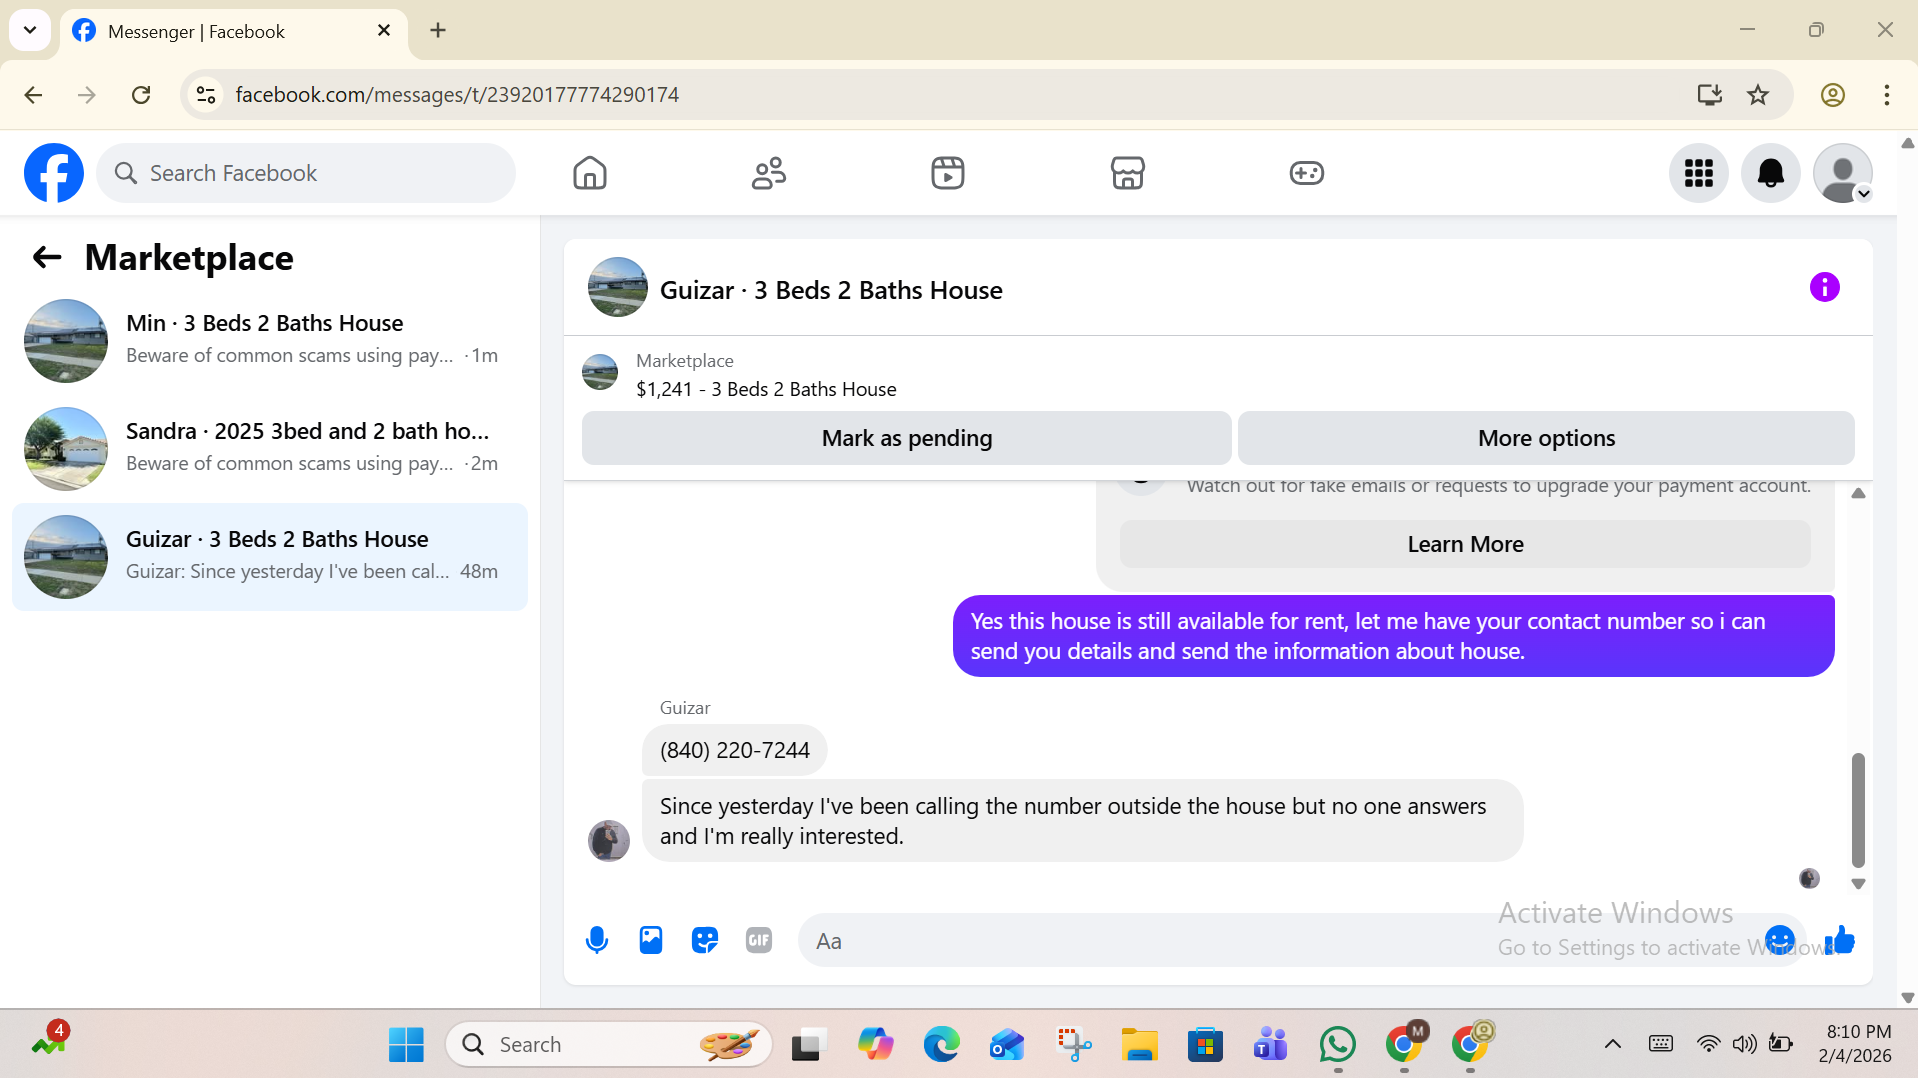Image resolution: width=1918 pixels, height=1078 pixels.
Task: Open the Facebook menu grid icon
Action: pyautogui.click(x=1698, y=173)
